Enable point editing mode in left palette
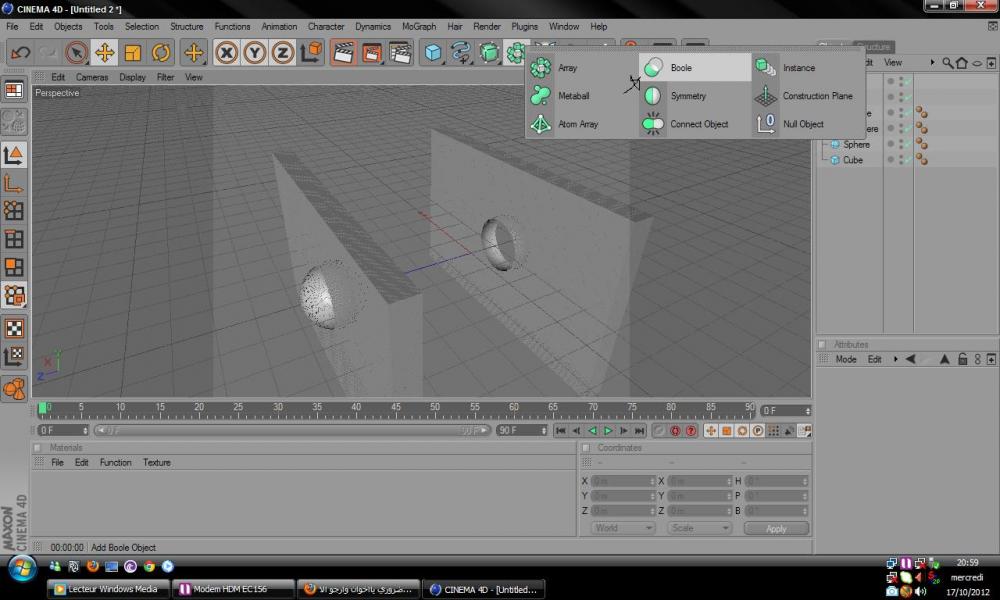 click(14, 210)
